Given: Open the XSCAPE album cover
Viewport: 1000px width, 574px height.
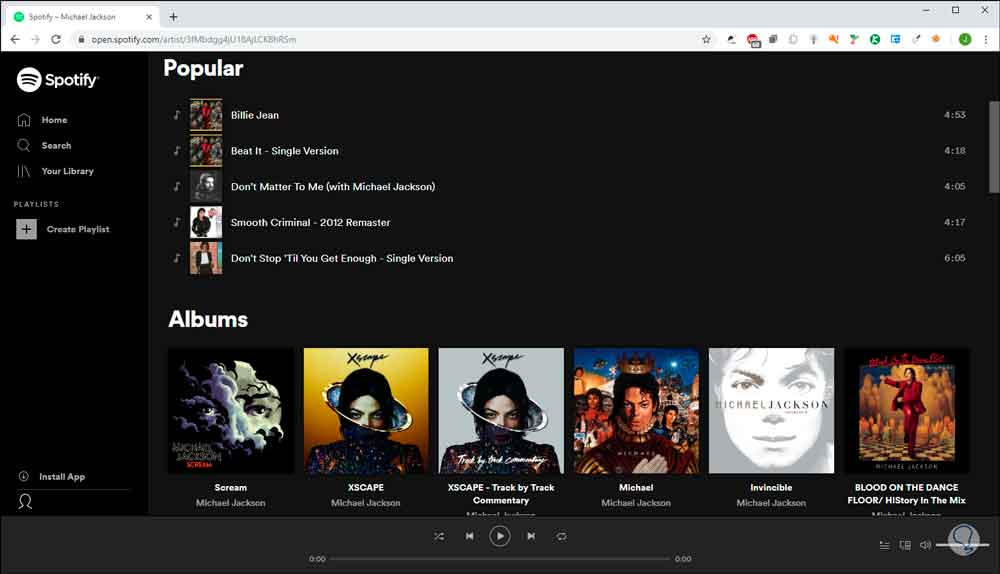Looking at the screenshot, I should pyautogui.click(x=366, y=411).
